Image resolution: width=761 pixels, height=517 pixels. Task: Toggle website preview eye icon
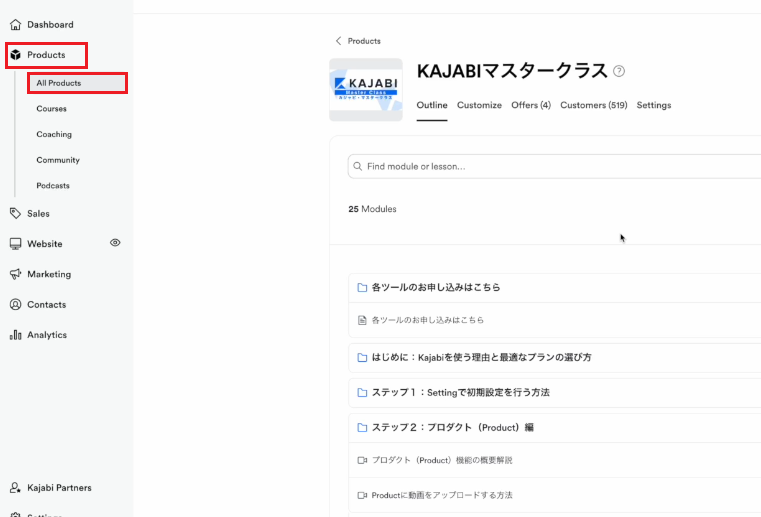[115, 243]
